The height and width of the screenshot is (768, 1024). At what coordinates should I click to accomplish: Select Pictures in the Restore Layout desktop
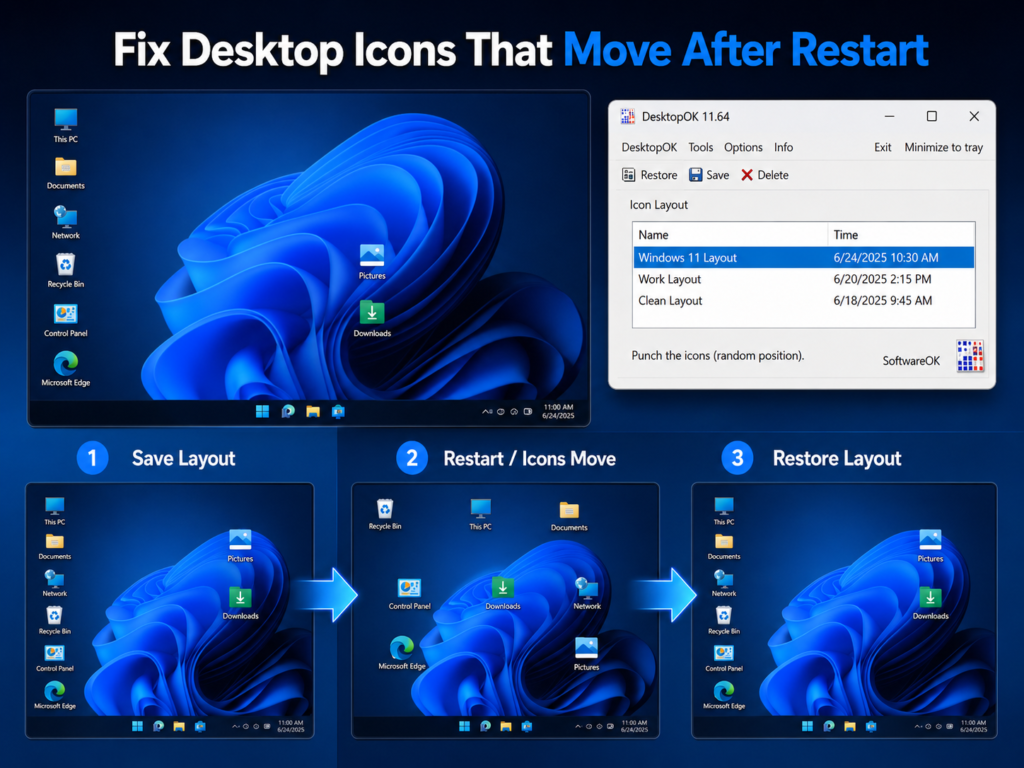click(x=931, y=545)
